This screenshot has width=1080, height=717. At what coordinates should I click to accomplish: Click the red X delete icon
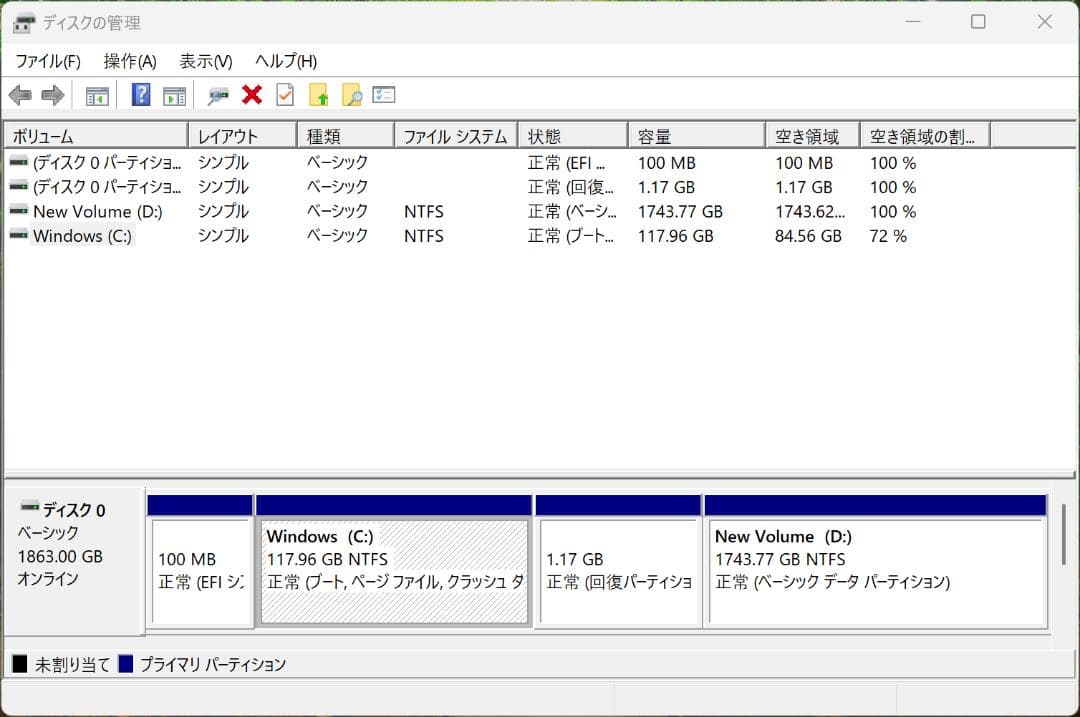(x=250, y=95)
